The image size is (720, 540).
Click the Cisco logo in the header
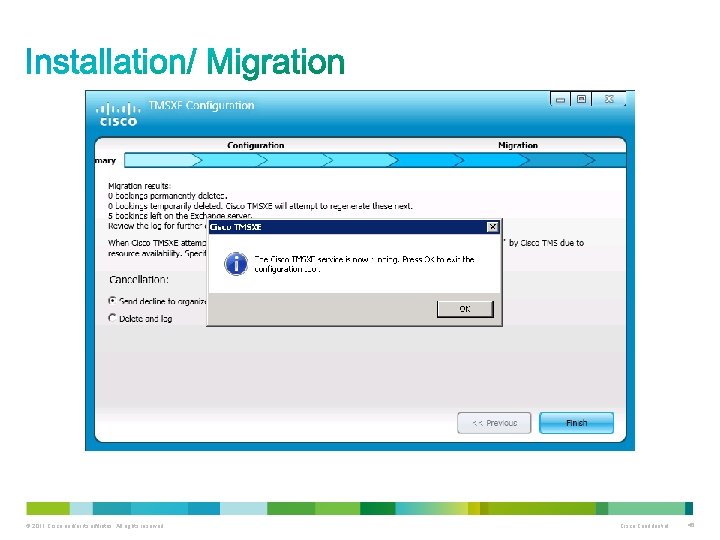coord(118,114)
